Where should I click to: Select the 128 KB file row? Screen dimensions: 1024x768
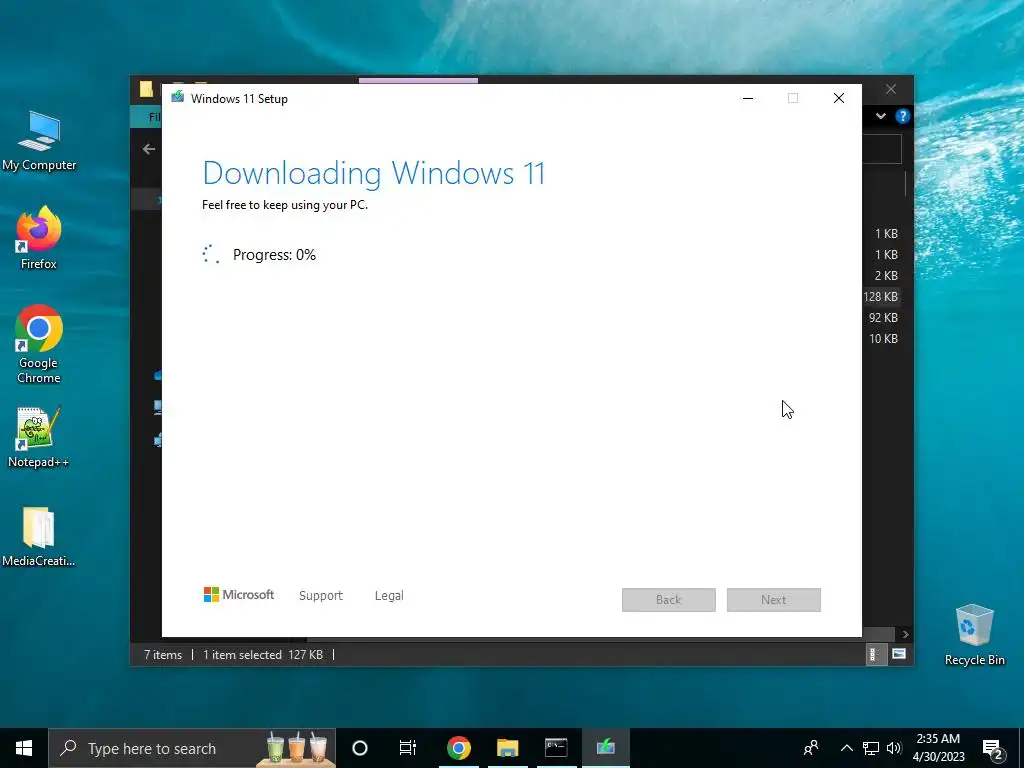(881, 296)
